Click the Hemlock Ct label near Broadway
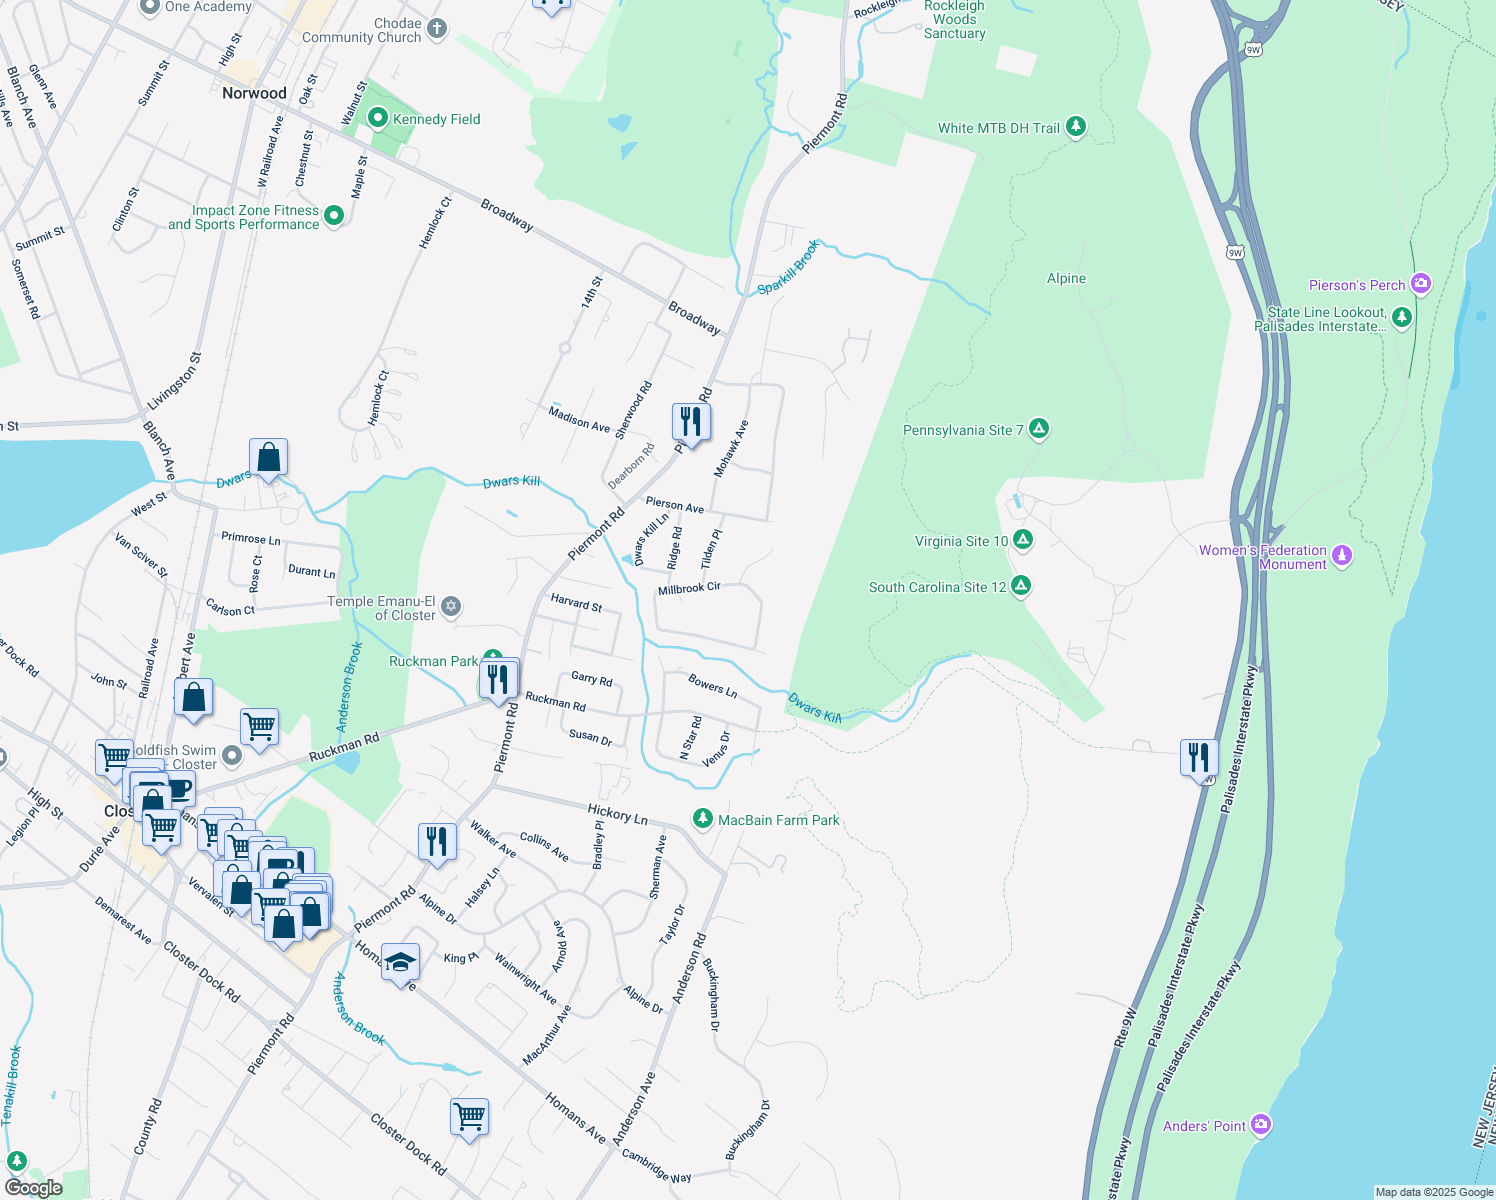 coord(436,223)
